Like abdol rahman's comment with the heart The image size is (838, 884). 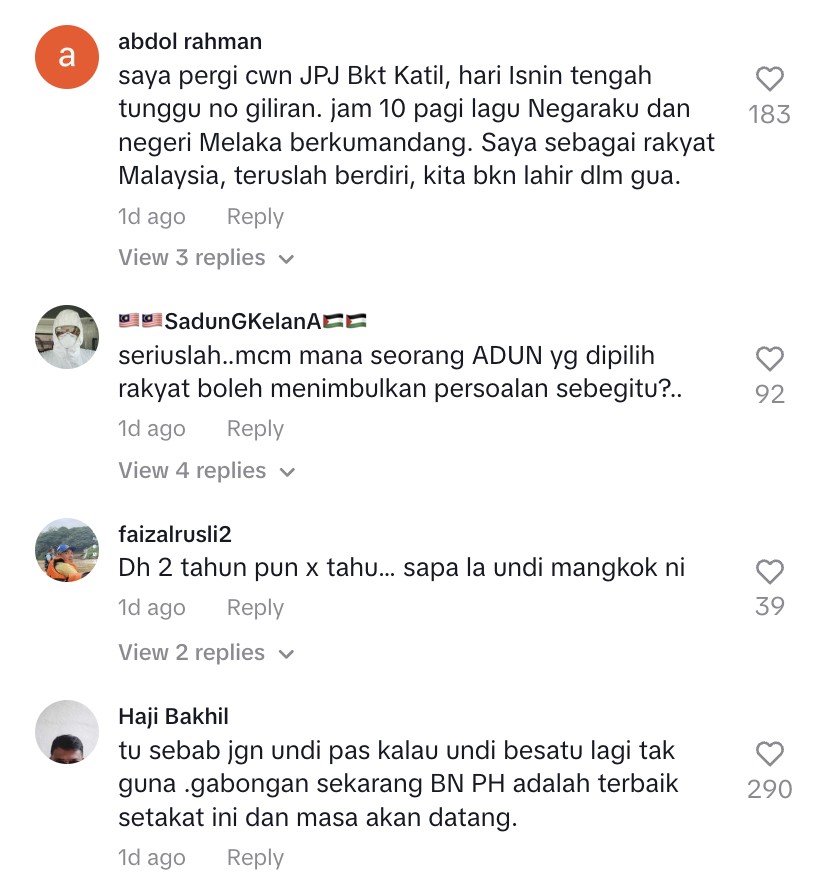[769, 79]
